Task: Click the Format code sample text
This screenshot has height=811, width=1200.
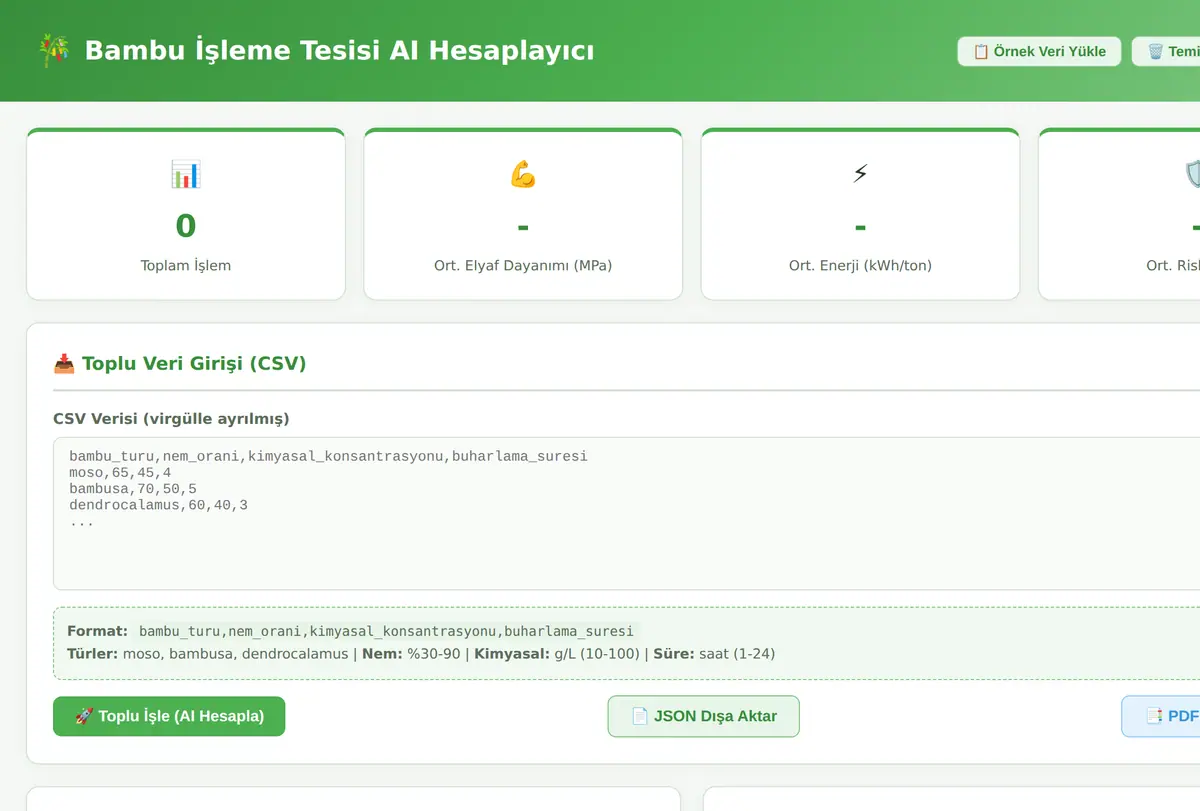Action: click(386, 631)
